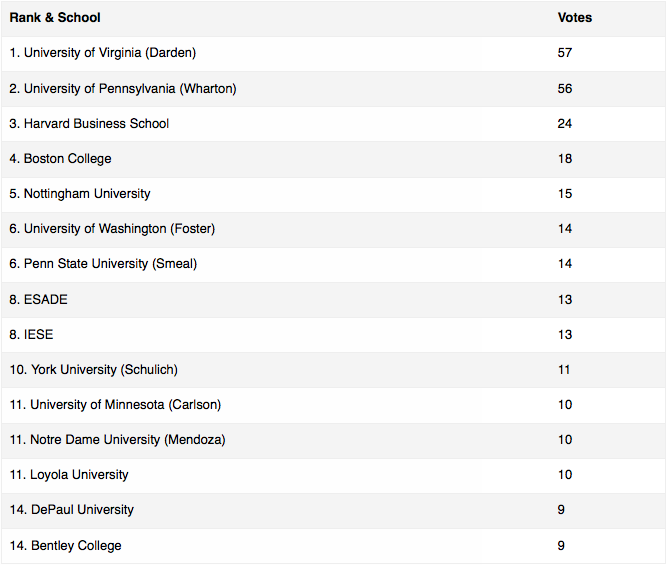Screen dimensions: 668x565
Task: Click the Votes column header
Action: [x=575, y=17]
